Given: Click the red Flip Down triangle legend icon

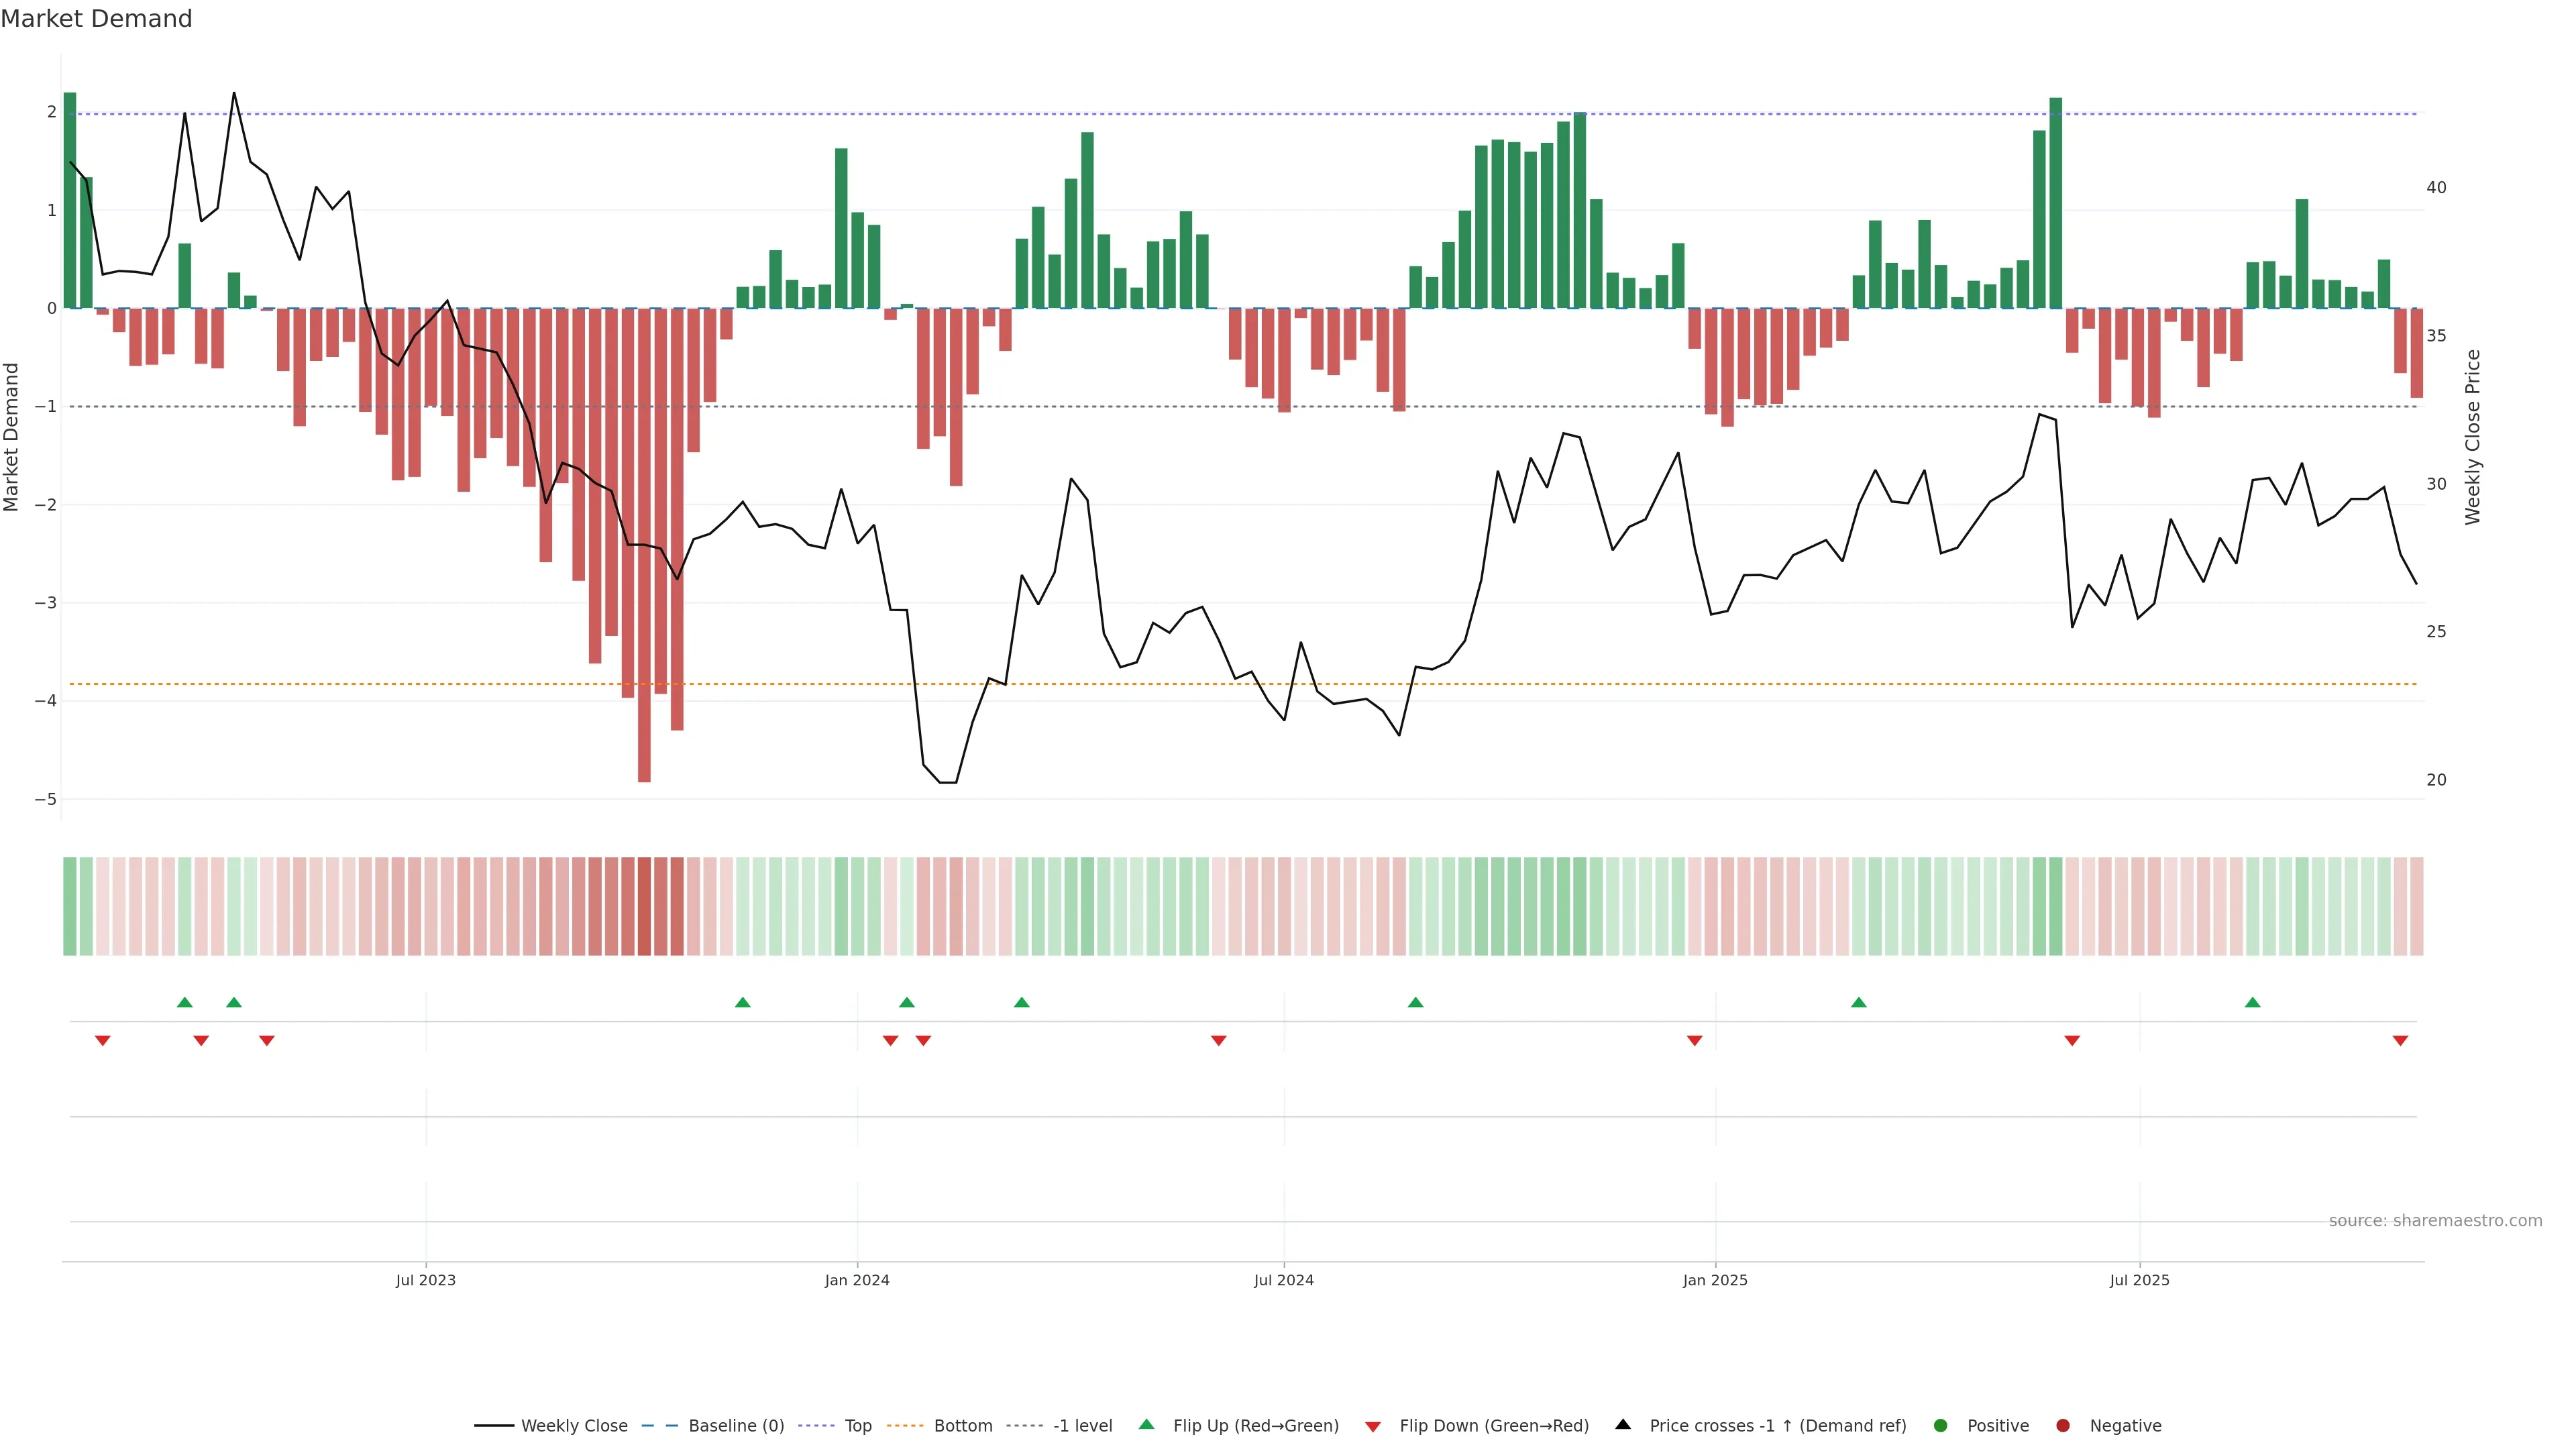Looking at the screenshot, I should [1373, 1427].
